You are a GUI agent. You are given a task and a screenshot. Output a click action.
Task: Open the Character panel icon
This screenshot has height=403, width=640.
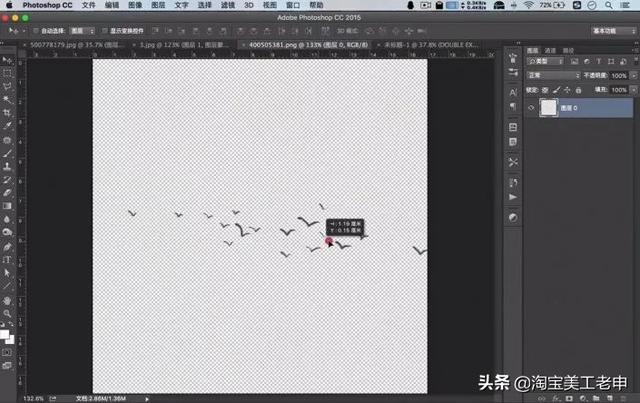tap(513, 93)
